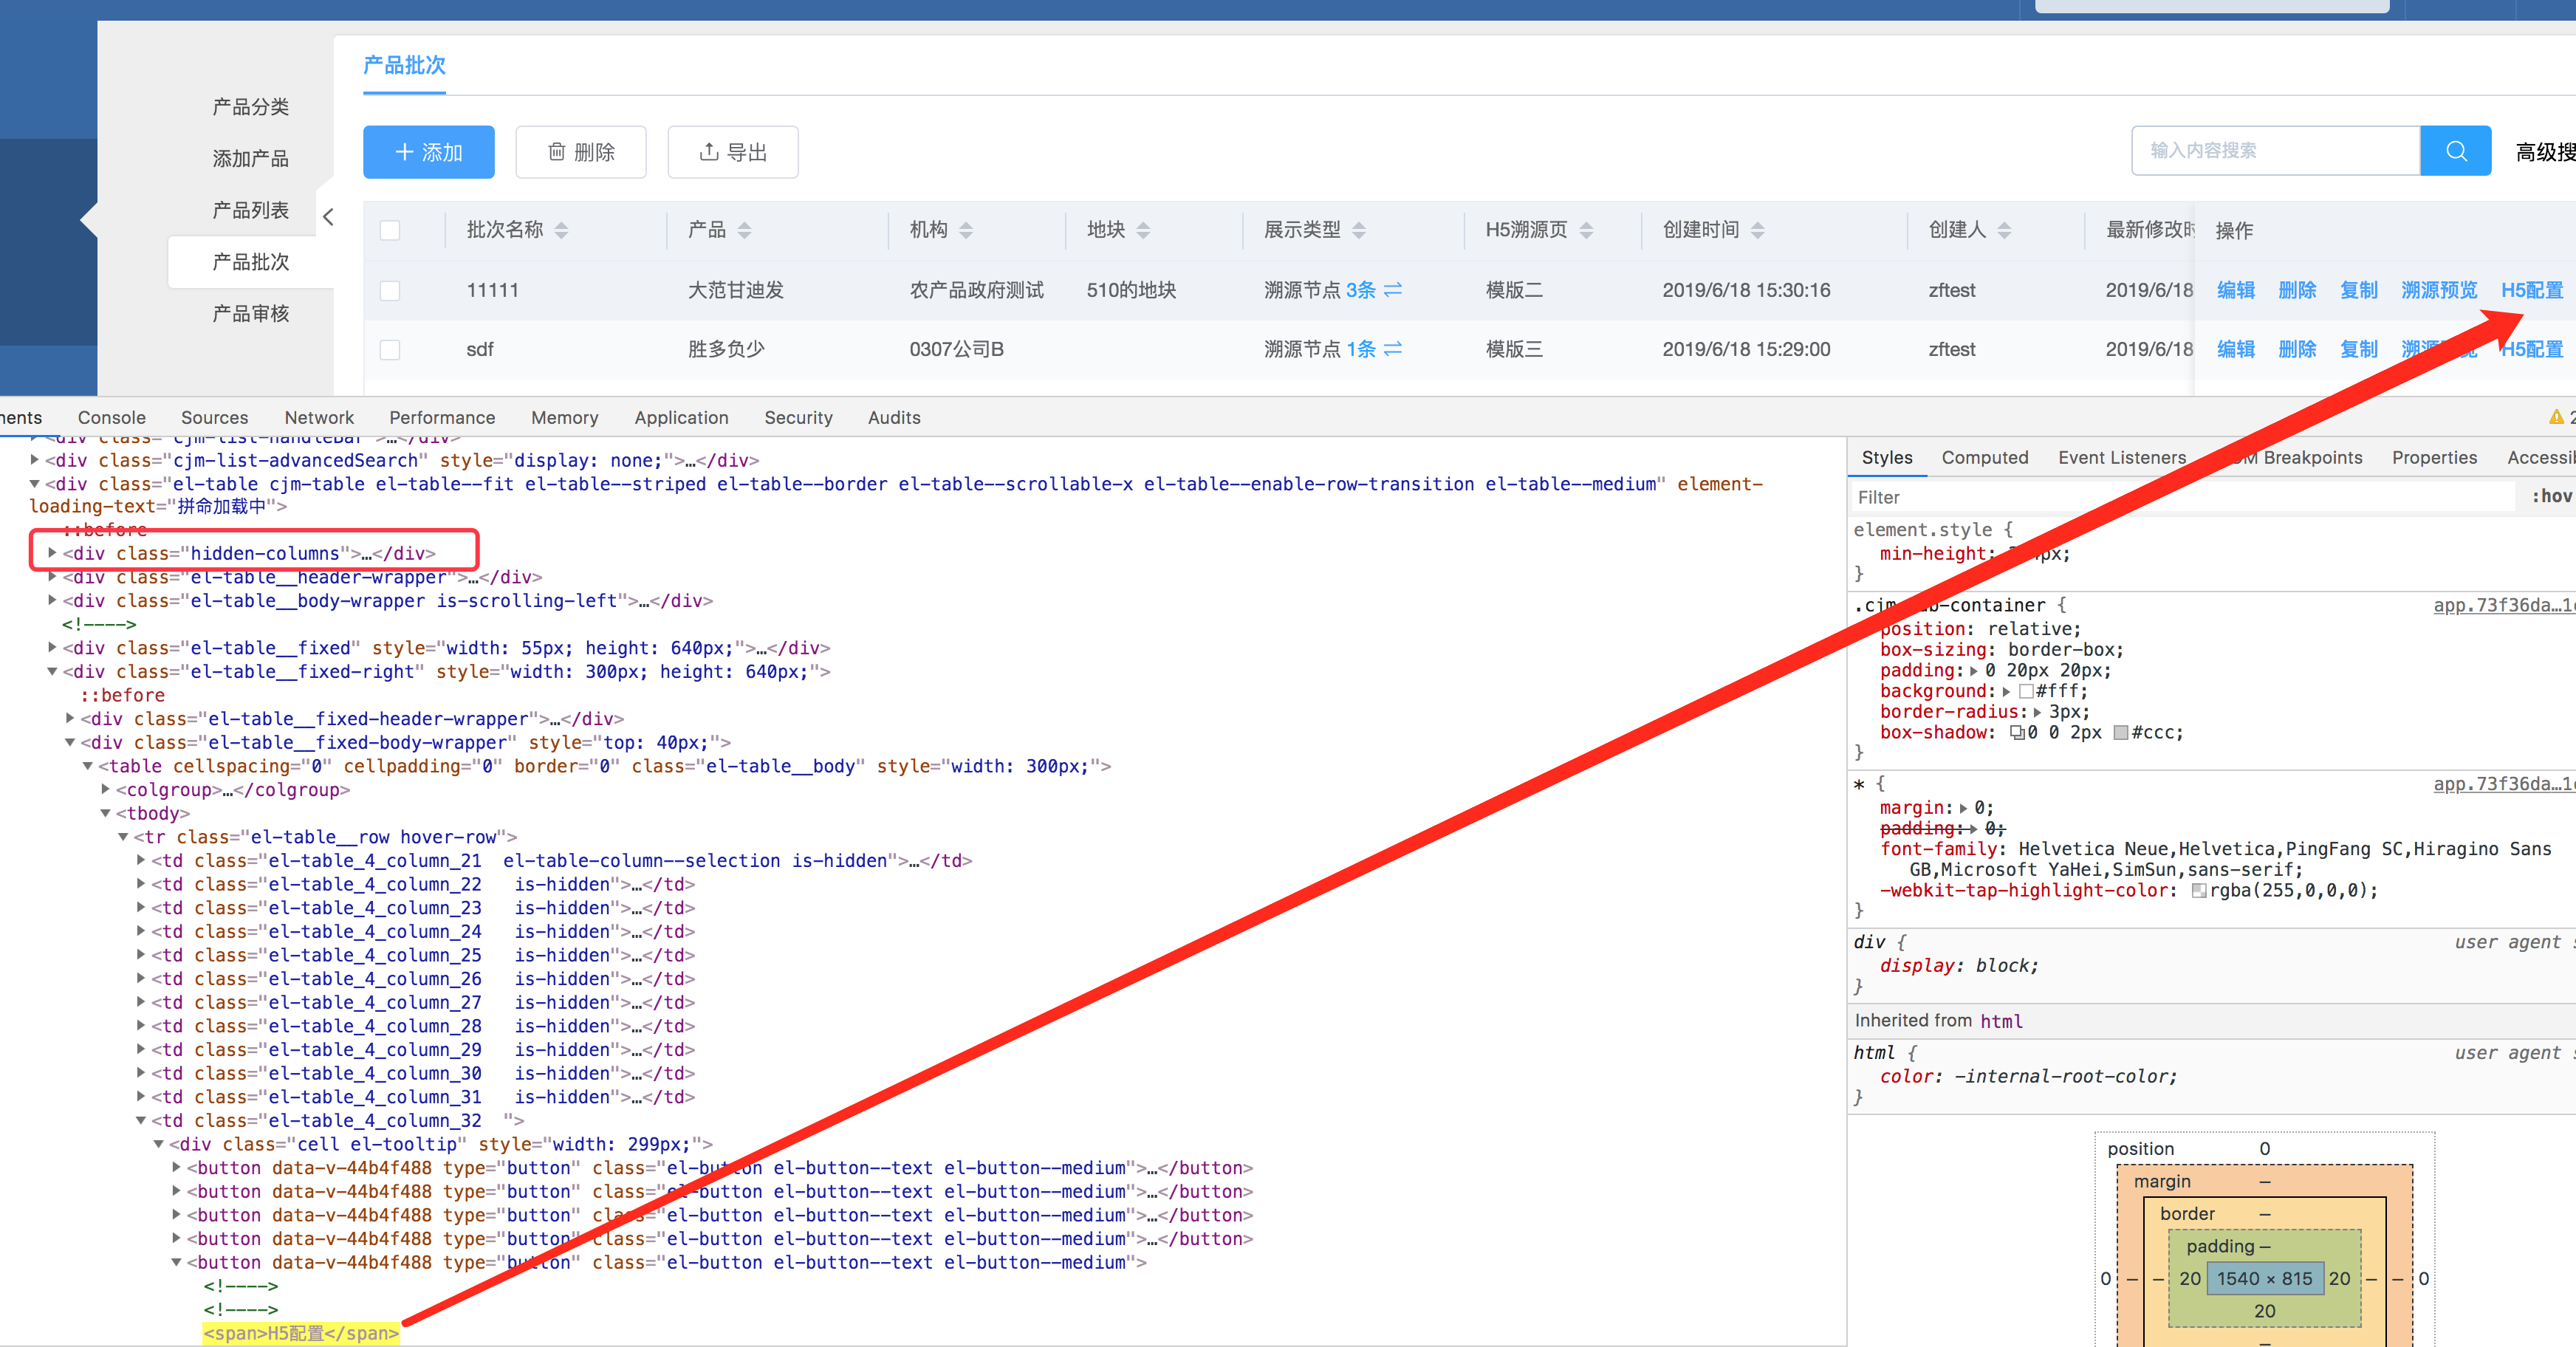
Task: Switch to the Console tab in DevTools
Action: click(x=111, y=417)
